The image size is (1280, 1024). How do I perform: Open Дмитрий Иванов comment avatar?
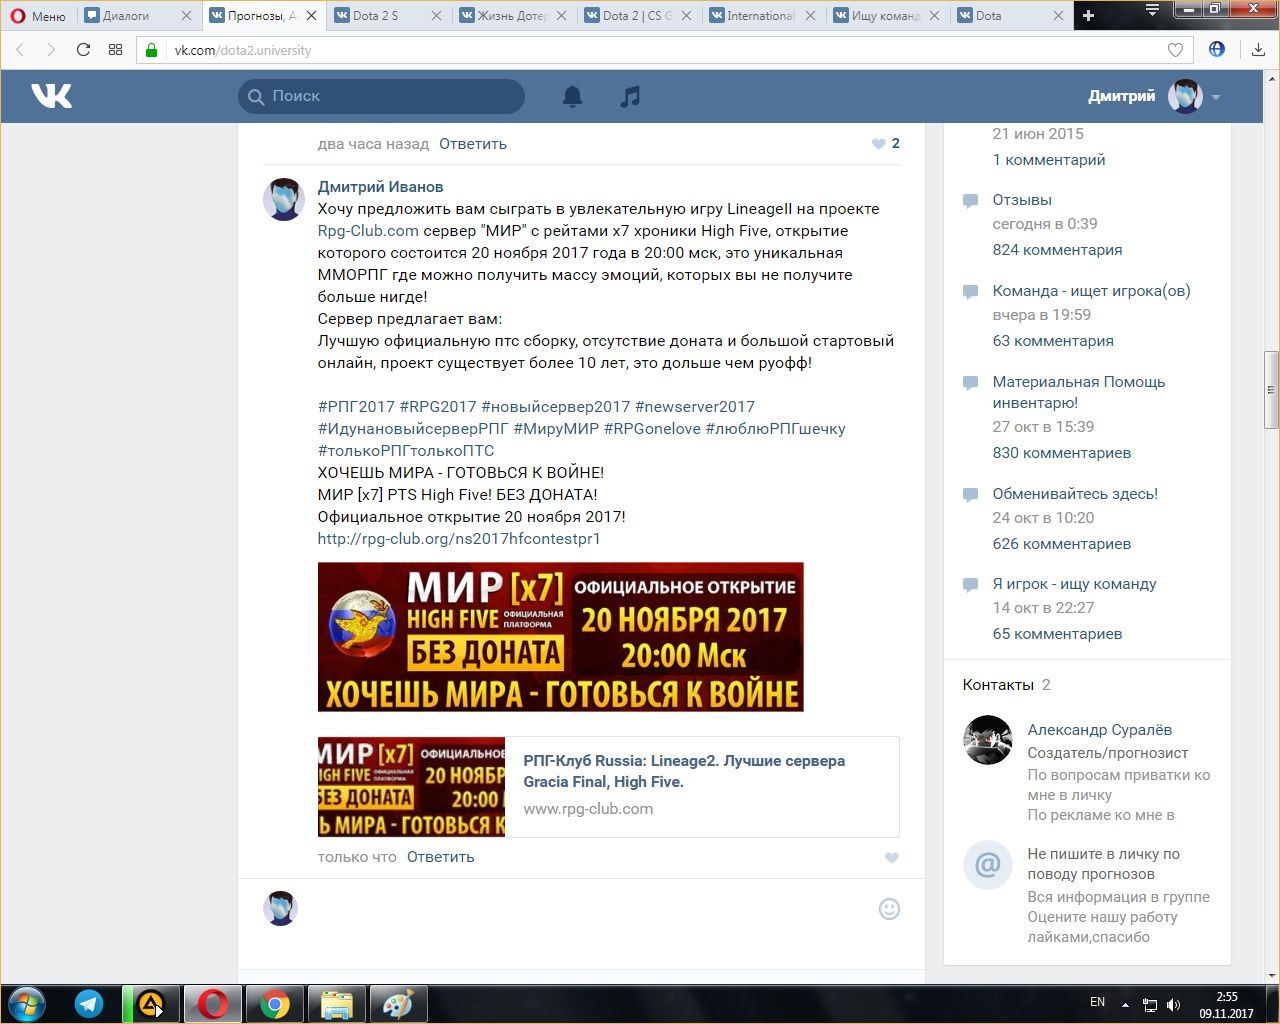click(x=283, y=200)
